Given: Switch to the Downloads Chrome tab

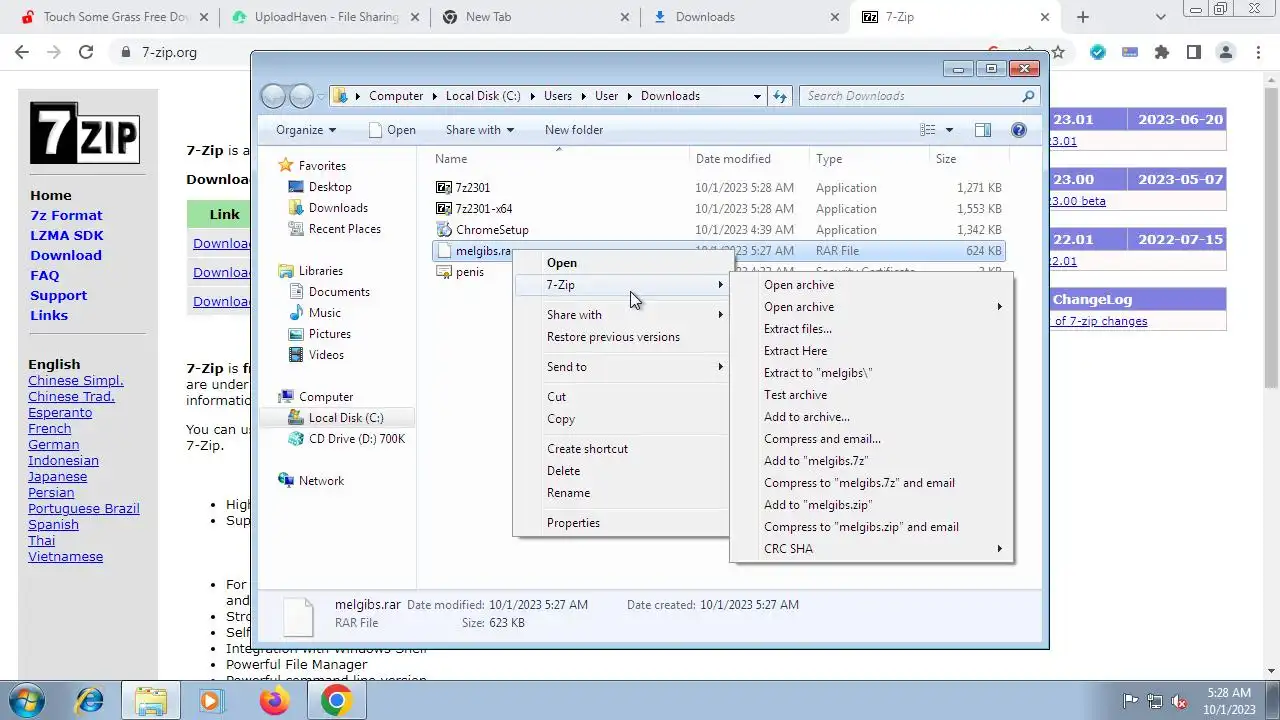Looking at the screenshot, I should tap(744, 17).
